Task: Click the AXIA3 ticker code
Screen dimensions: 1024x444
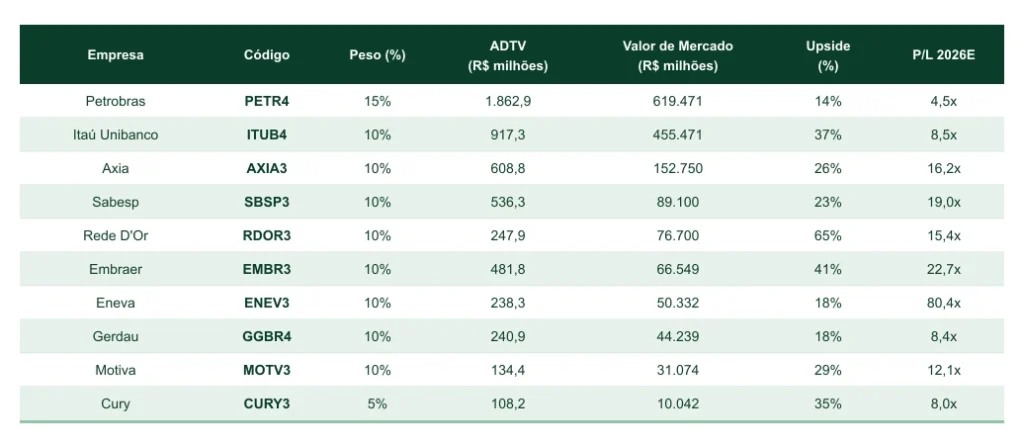Action: click(266, 168)
